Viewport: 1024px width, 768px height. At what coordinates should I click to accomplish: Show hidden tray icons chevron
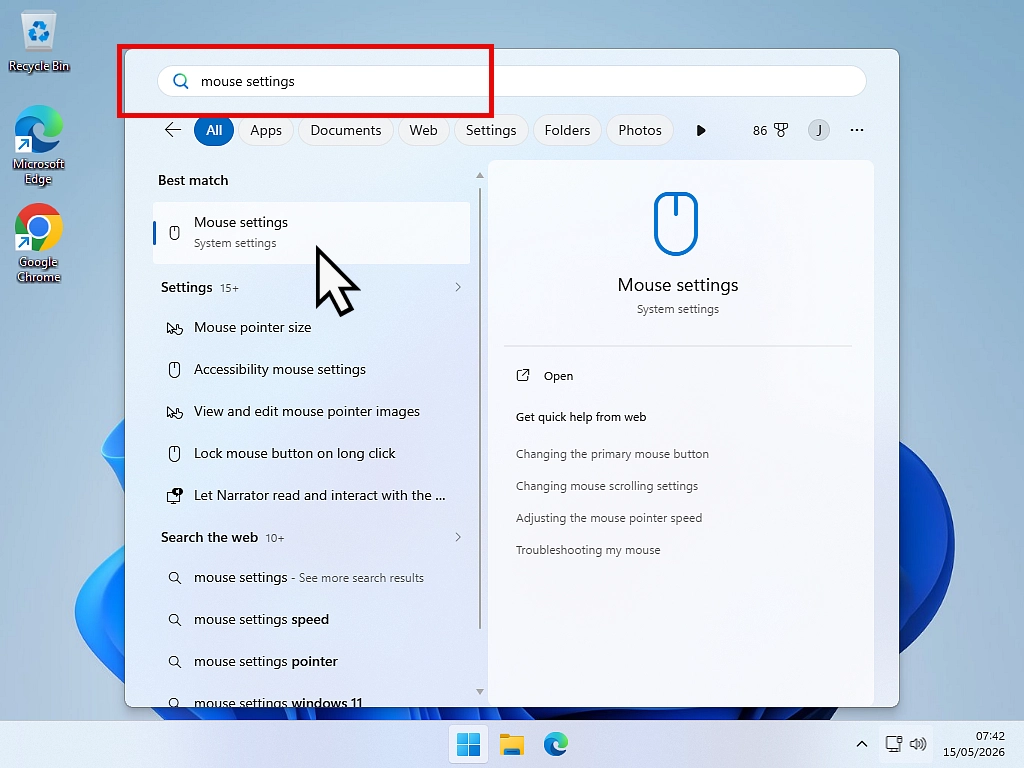[861, 744]
